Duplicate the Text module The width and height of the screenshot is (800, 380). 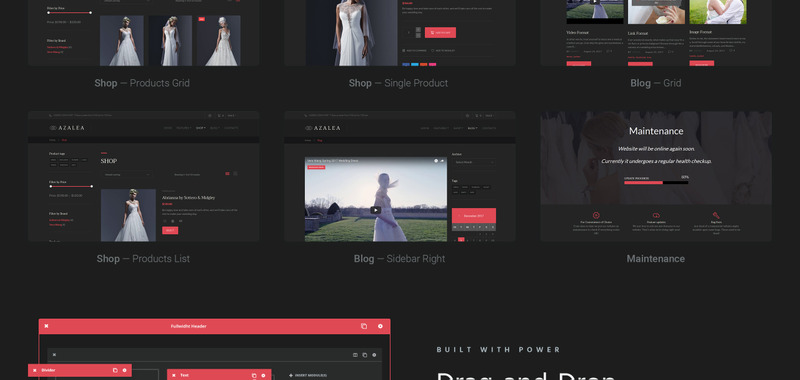click(x=254, y=375)
